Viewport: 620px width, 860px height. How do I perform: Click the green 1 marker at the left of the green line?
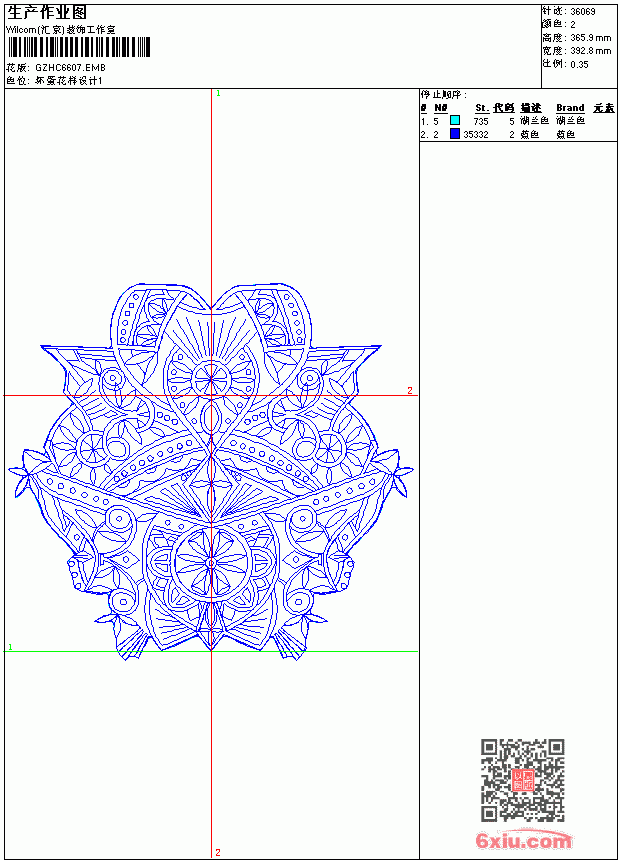[x=10, y=647]
